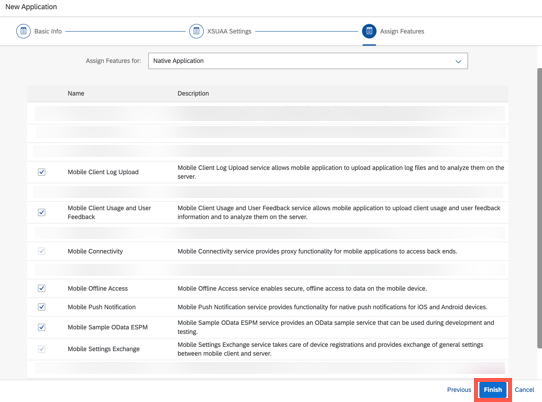Click the XSUAA Settings step icon

pos(196,31)
